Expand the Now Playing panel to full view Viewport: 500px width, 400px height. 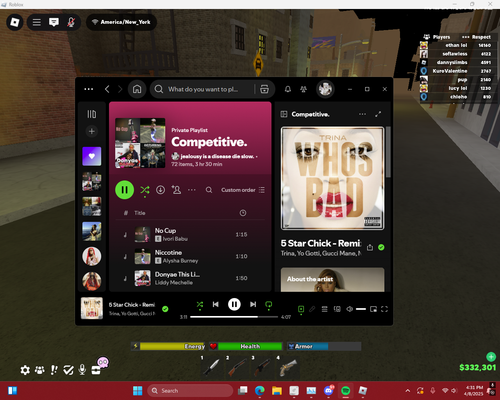(378, 114)
